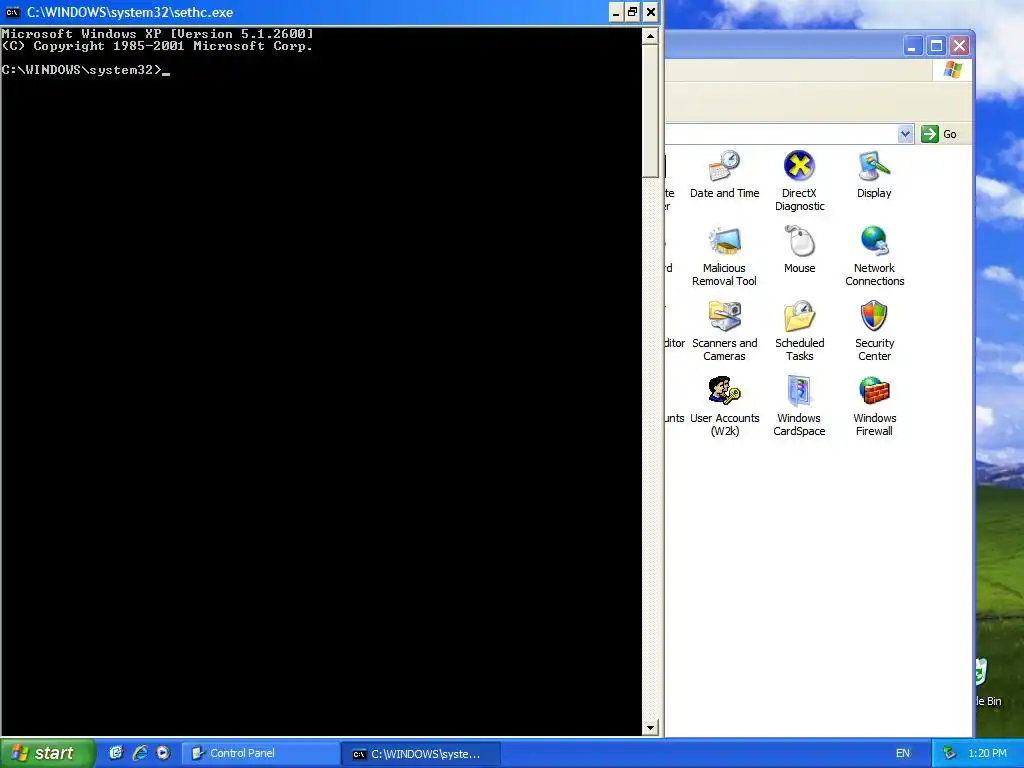Switch to Control Panel taskbar button
The height and width of the screenshot is (768, 1024).
click(259, 754)
